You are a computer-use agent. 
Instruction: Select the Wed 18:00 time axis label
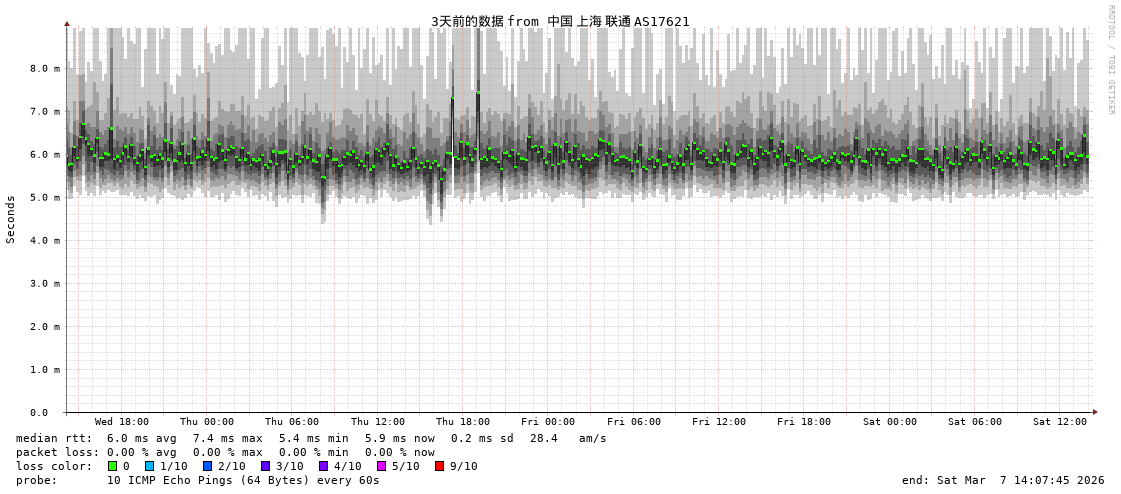122,422
